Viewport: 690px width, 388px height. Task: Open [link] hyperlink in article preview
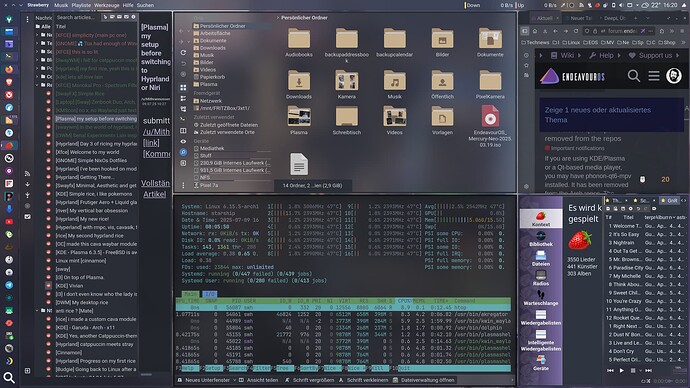click(x=151, y=143)
